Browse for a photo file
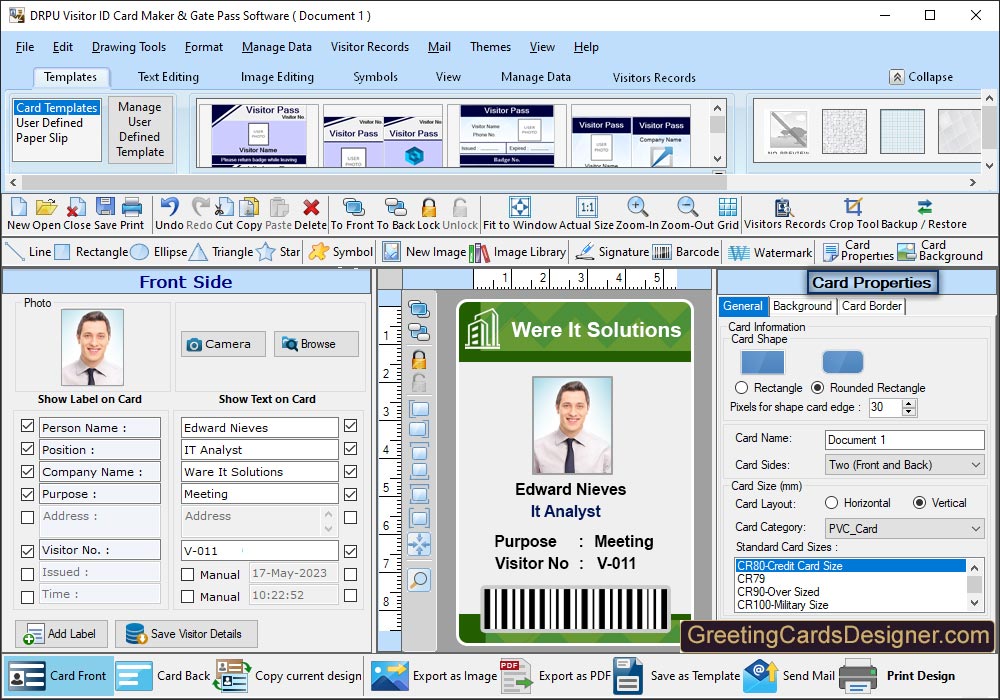This screenshot has width=1000, height=700. pyautogui.click(x=316, y=344)
